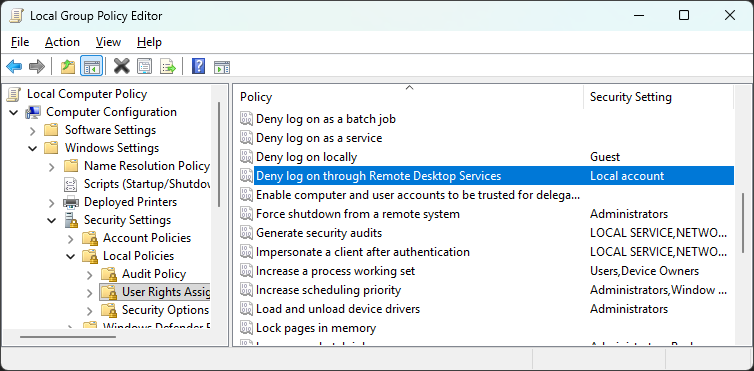Select Local Policies tree item
Viewport: 754px width, 371px height.
[138, 256]
